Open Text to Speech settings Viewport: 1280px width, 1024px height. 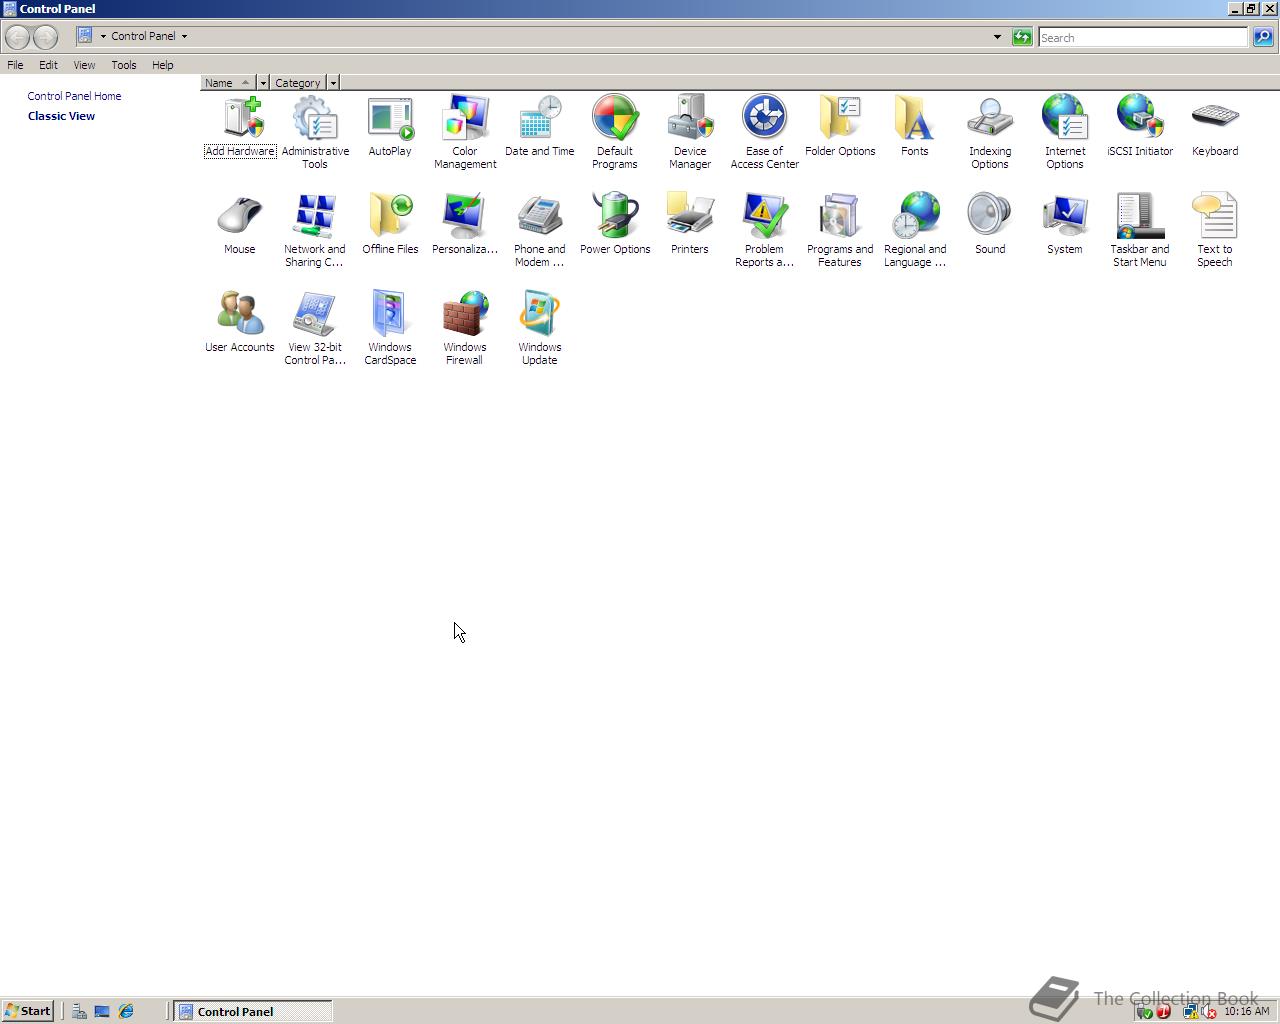(x=1215, y=230)
